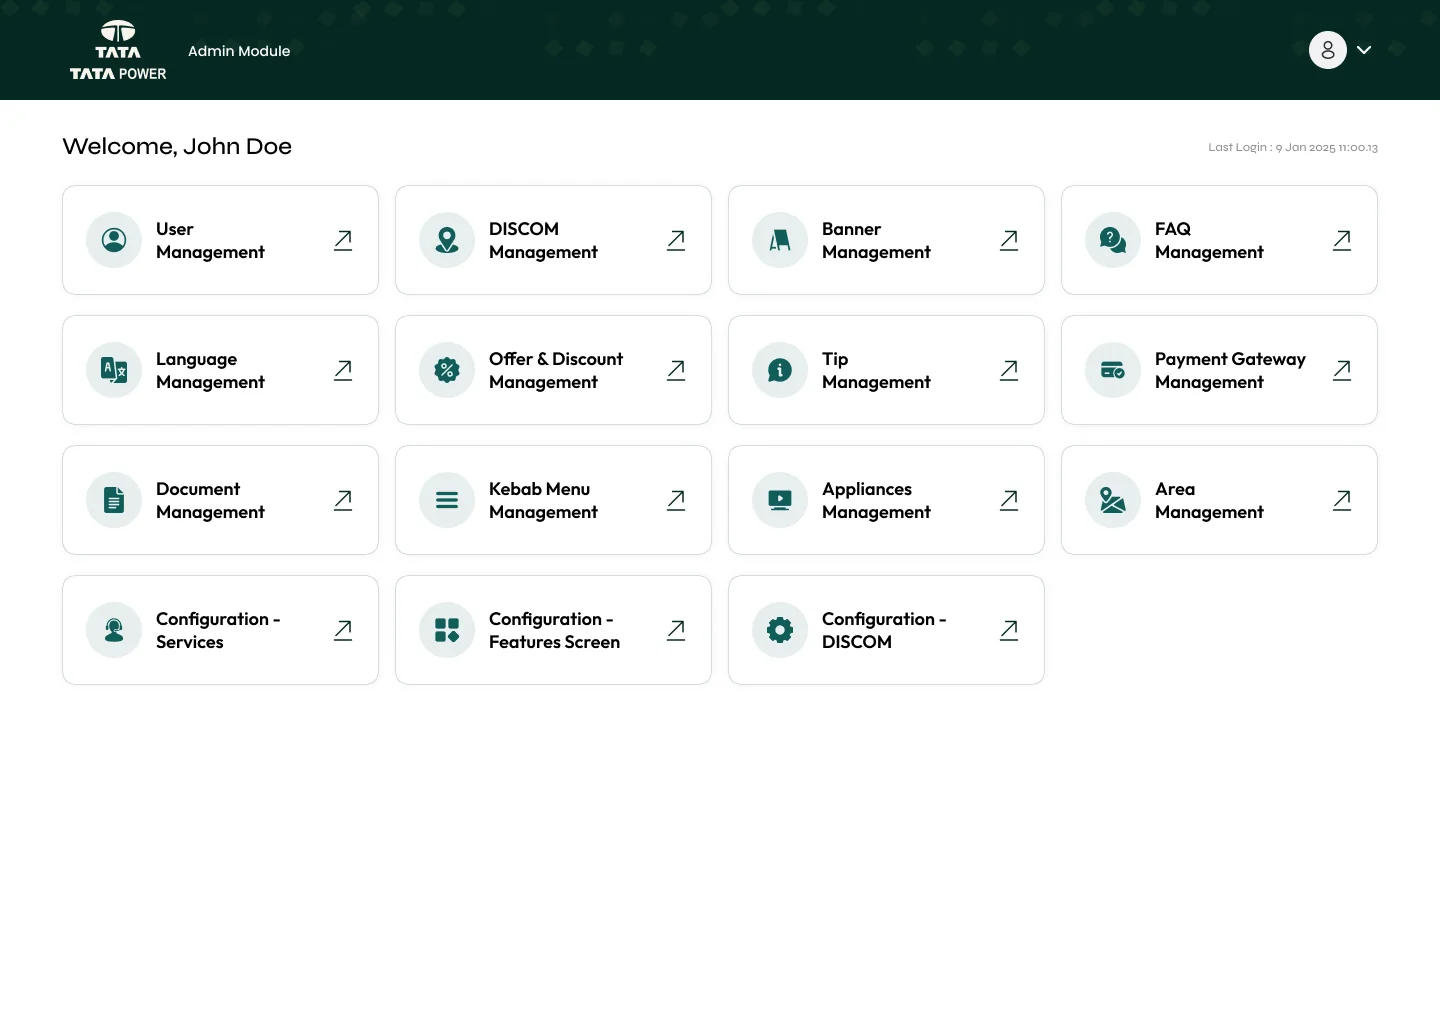Open Language Management arrow link

pos(343,370)
